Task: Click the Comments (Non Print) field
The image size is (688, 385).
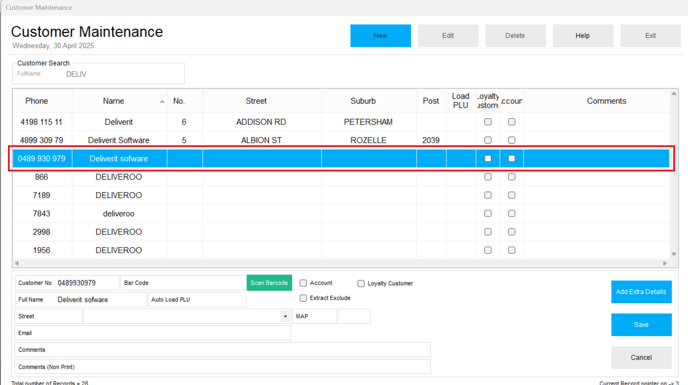Action: 223,367
